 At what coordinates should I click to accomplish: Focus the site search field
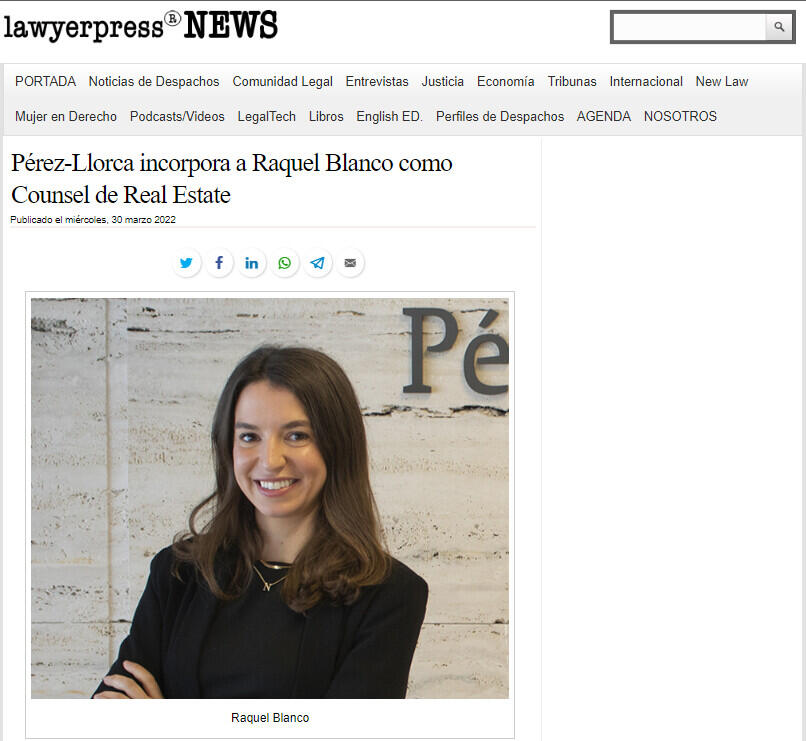[689, 27]
